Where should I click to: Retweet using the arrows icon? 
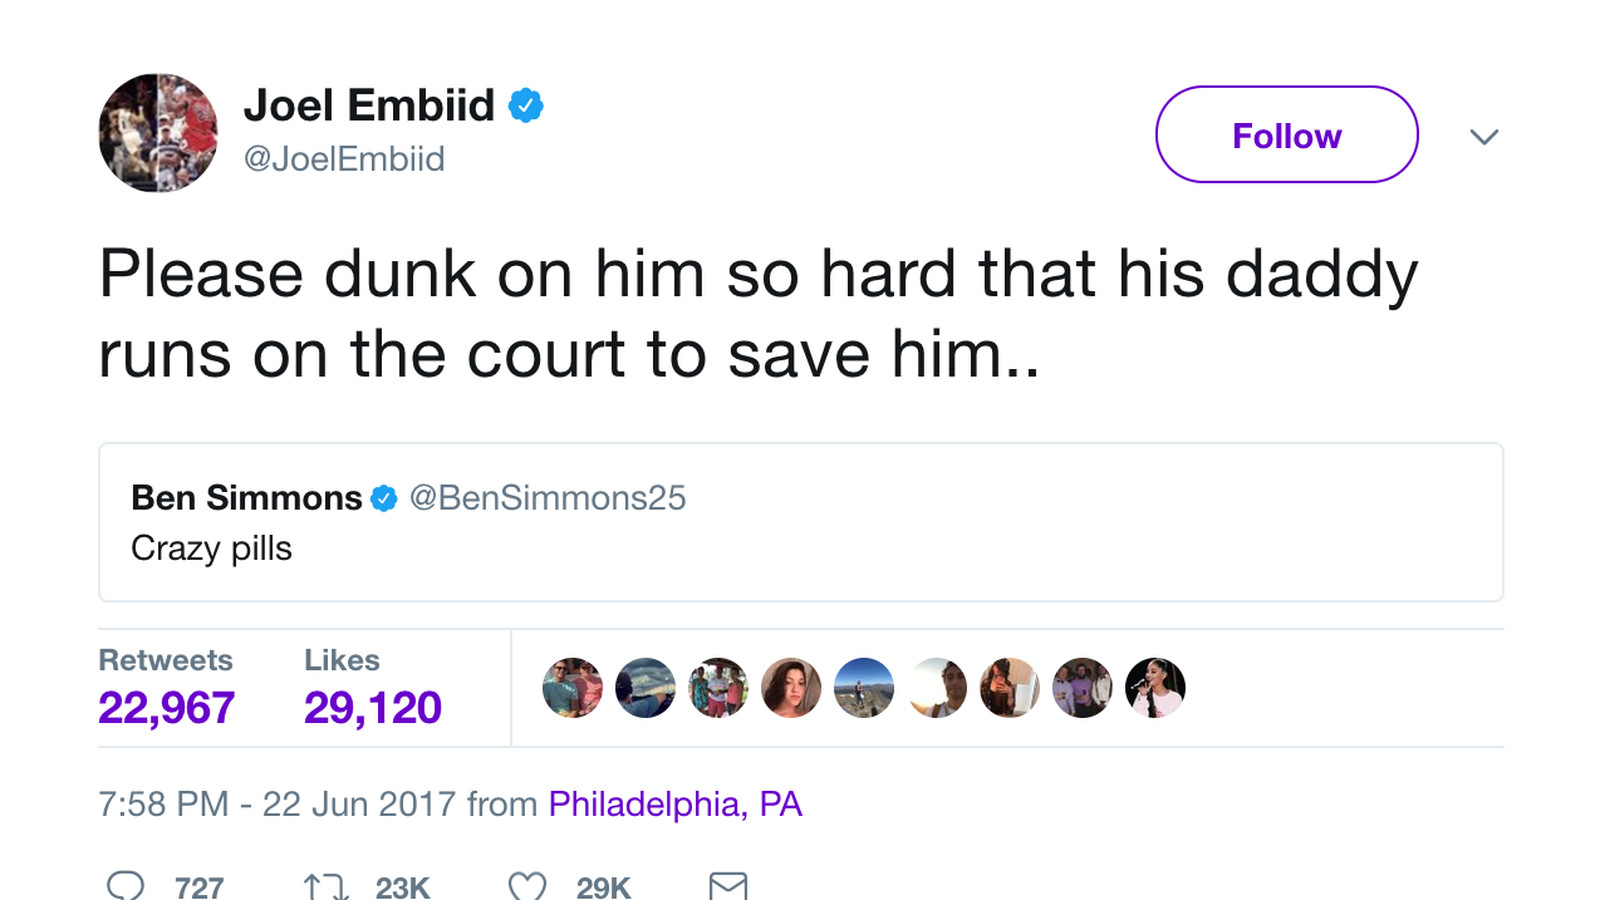[x=325, y=886]
